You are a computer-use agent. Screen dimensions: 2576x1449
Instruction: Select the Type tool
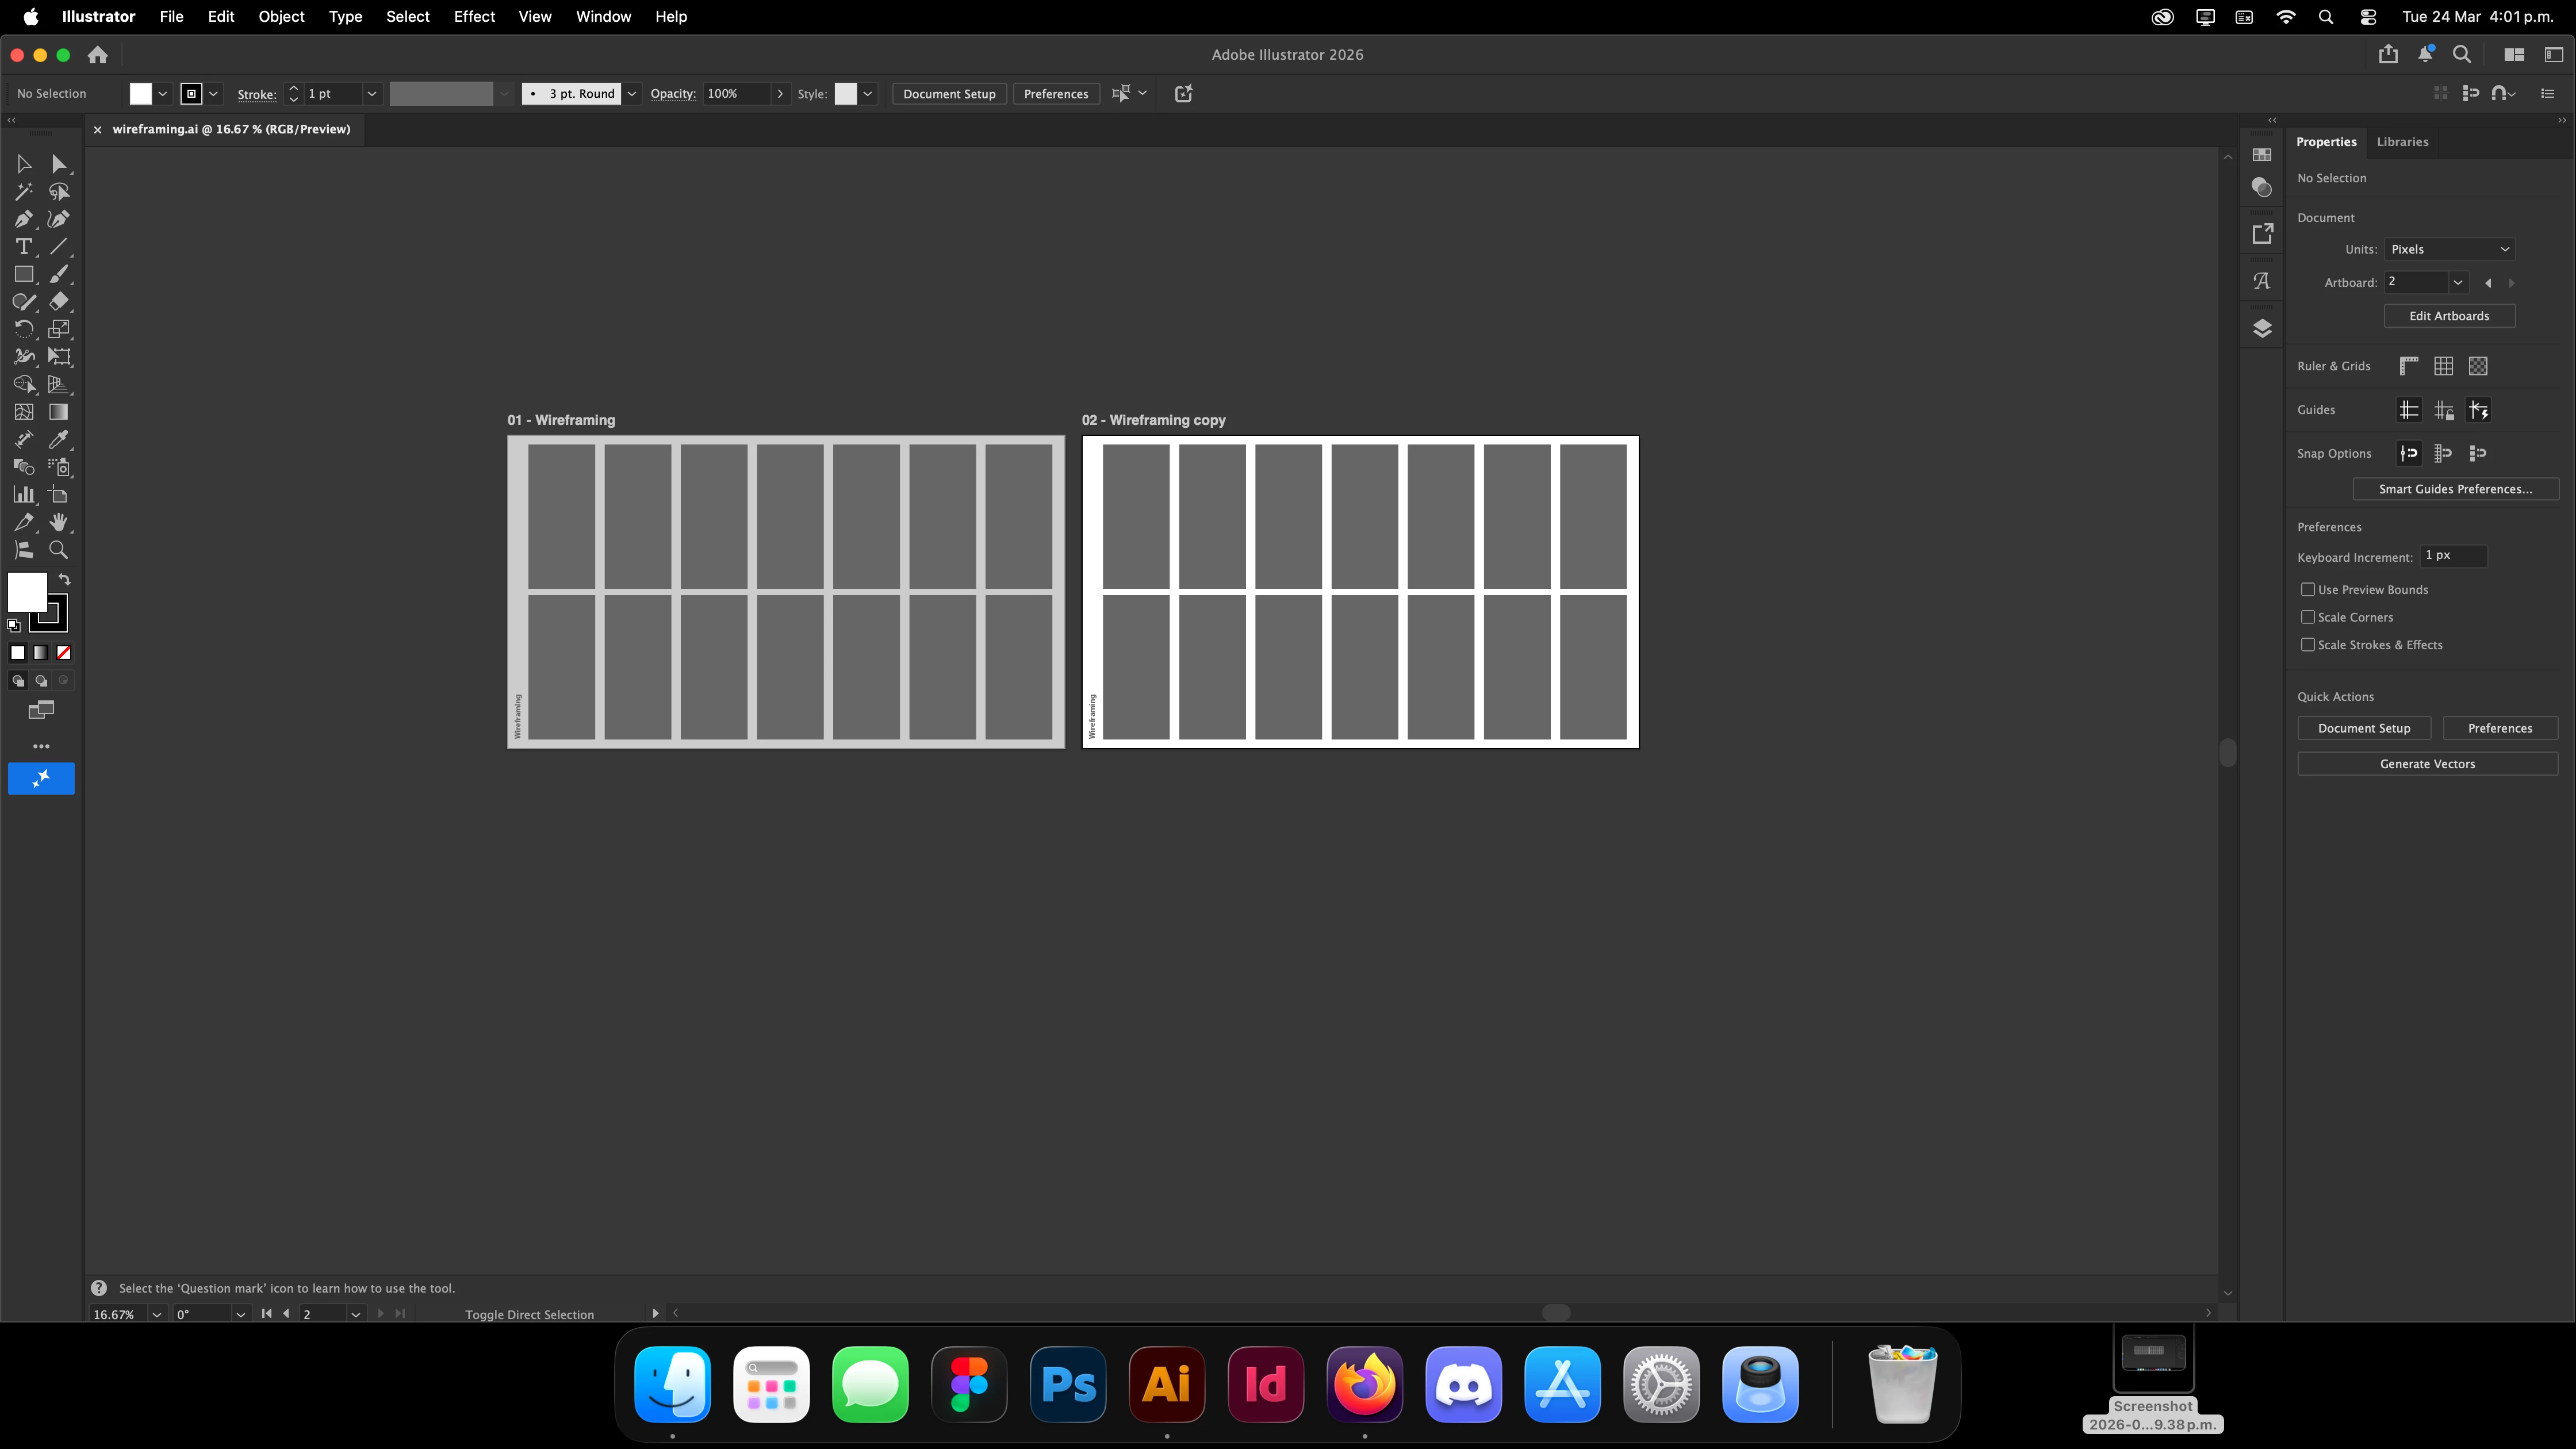pos(23,246)
